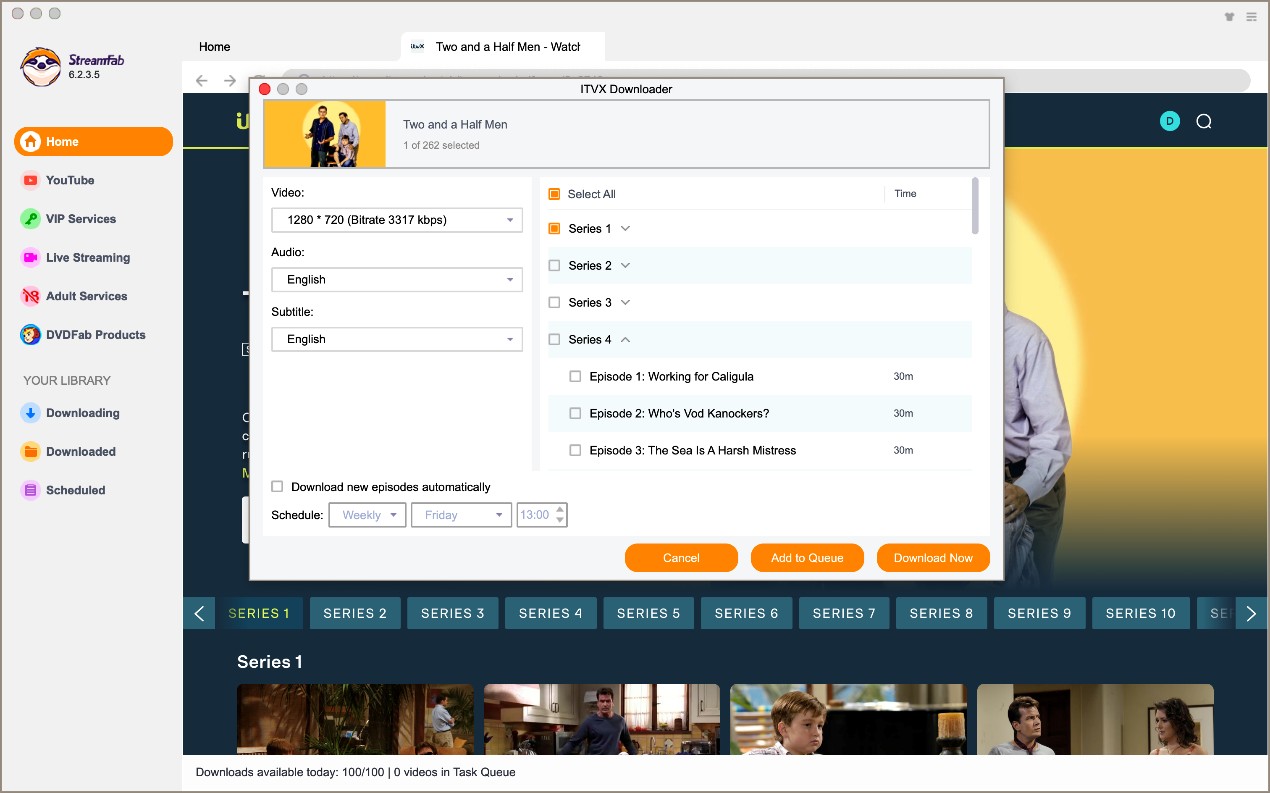Open first Series 1 episode thumbnail
This screenshot has height=793, width=1270.
(x=355, y=719)
